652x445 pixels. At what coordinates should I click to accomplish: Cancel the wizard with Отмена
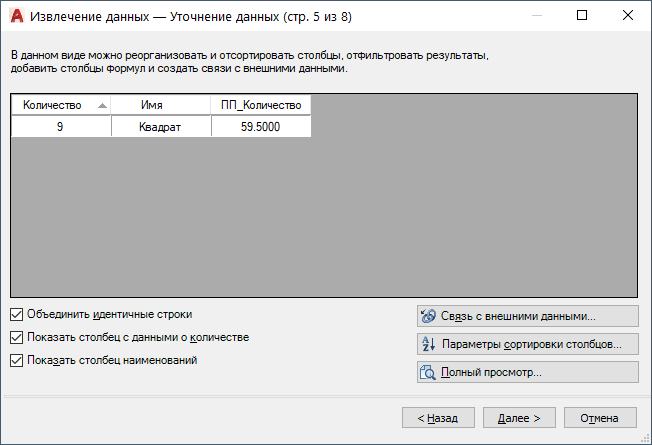[x=600, y=418]
